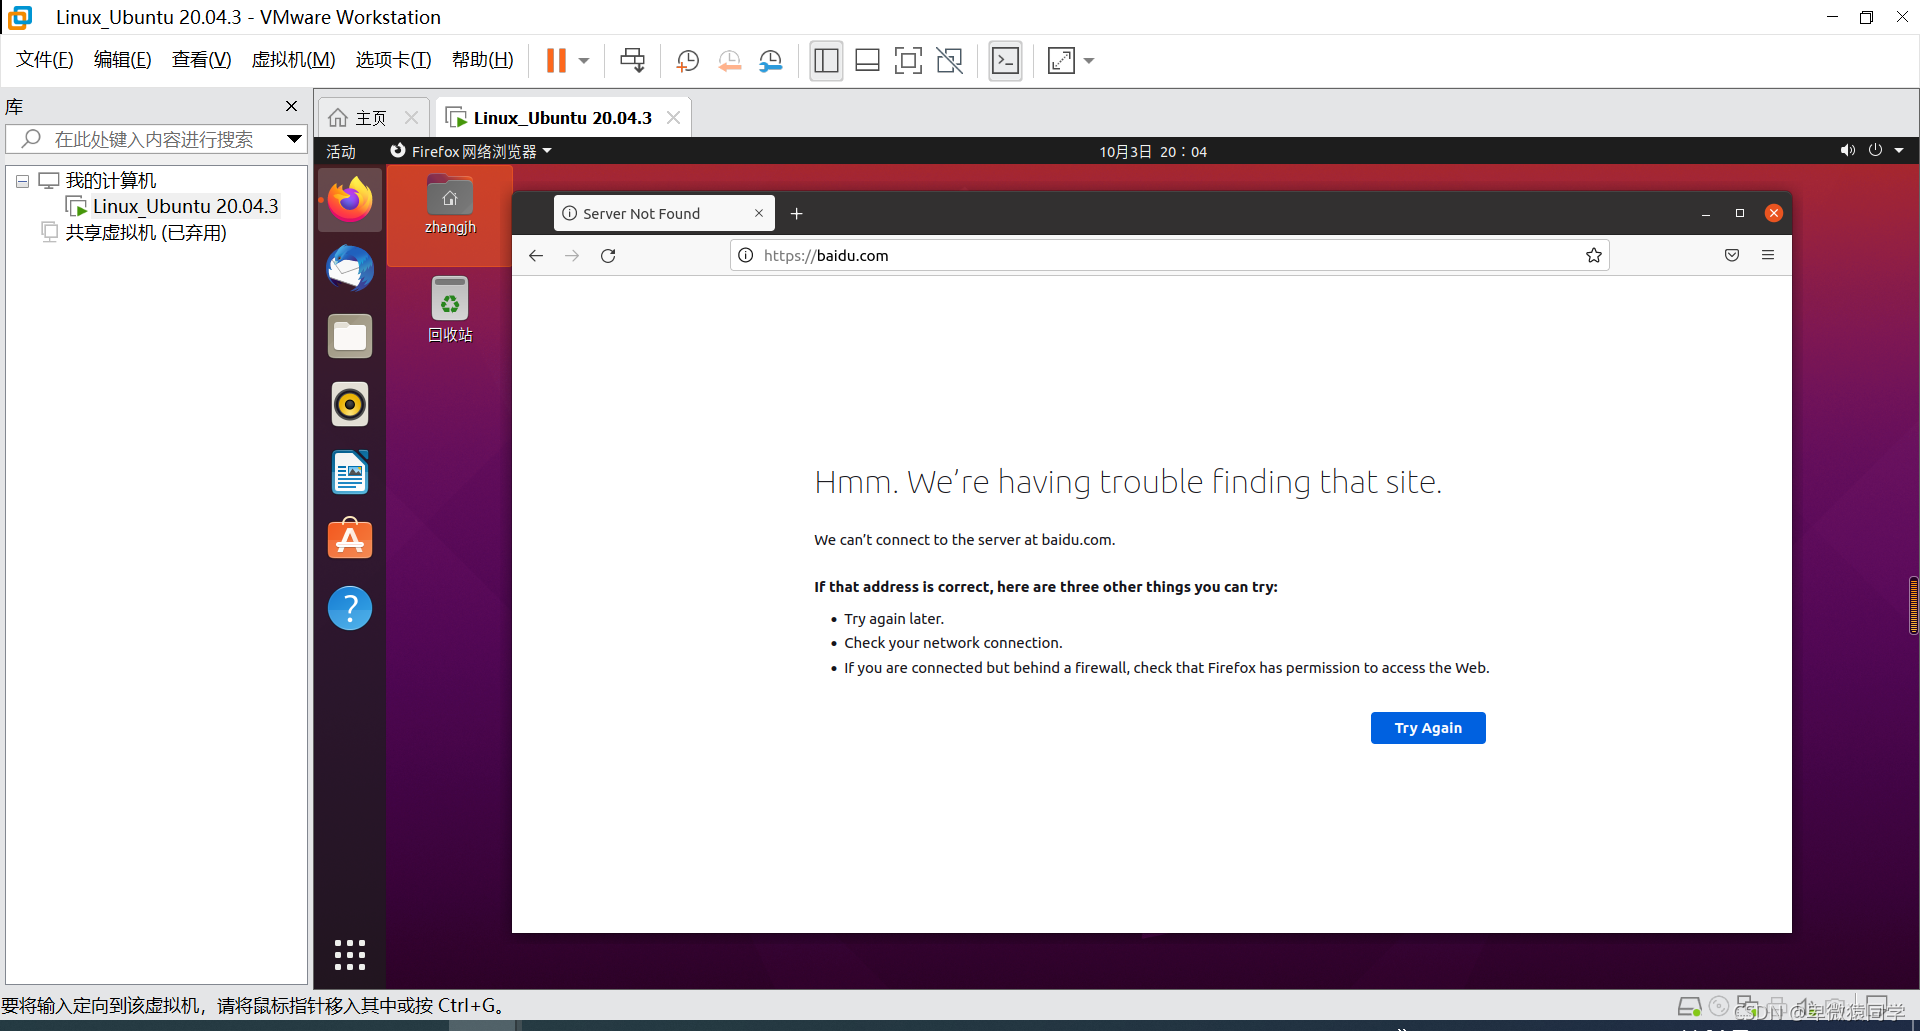1920x1031 pixels.
Task: Open the Files manager in the dock
Action: coord(350,336)
